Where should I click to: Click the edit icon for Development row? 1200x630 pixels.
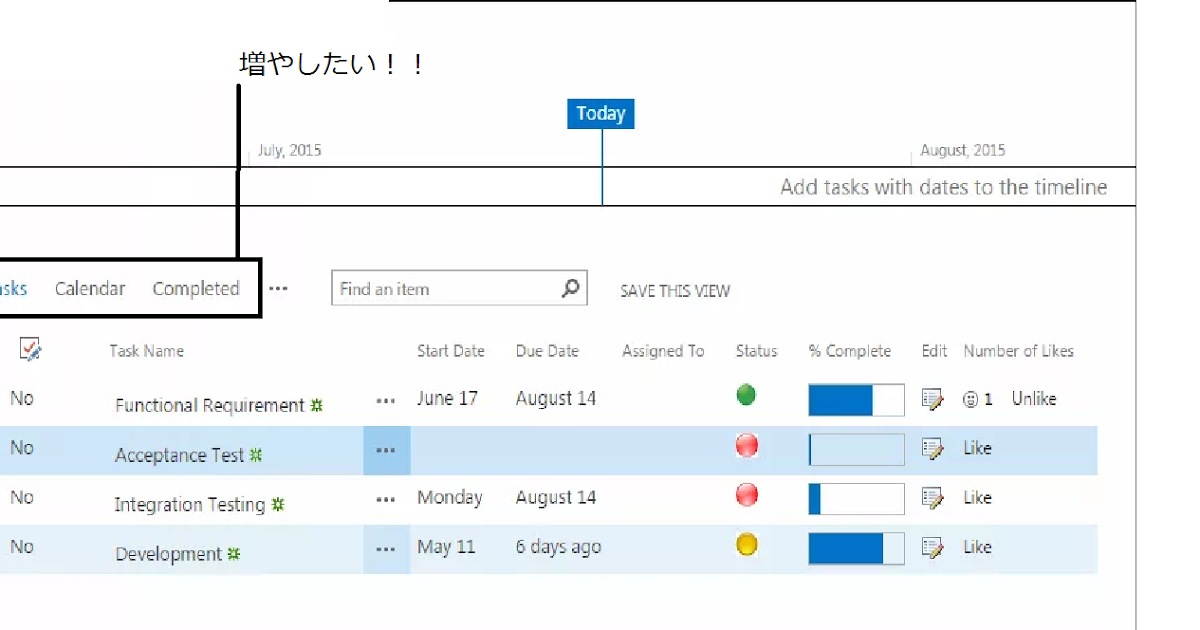click(x=933, y=547)
